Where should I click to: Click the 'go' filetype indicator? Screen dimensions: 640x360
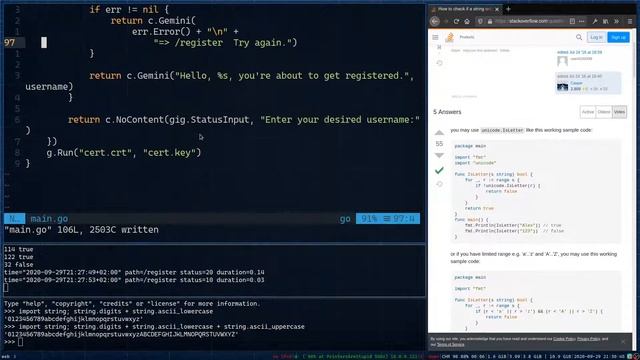click(x=345, y=219)
